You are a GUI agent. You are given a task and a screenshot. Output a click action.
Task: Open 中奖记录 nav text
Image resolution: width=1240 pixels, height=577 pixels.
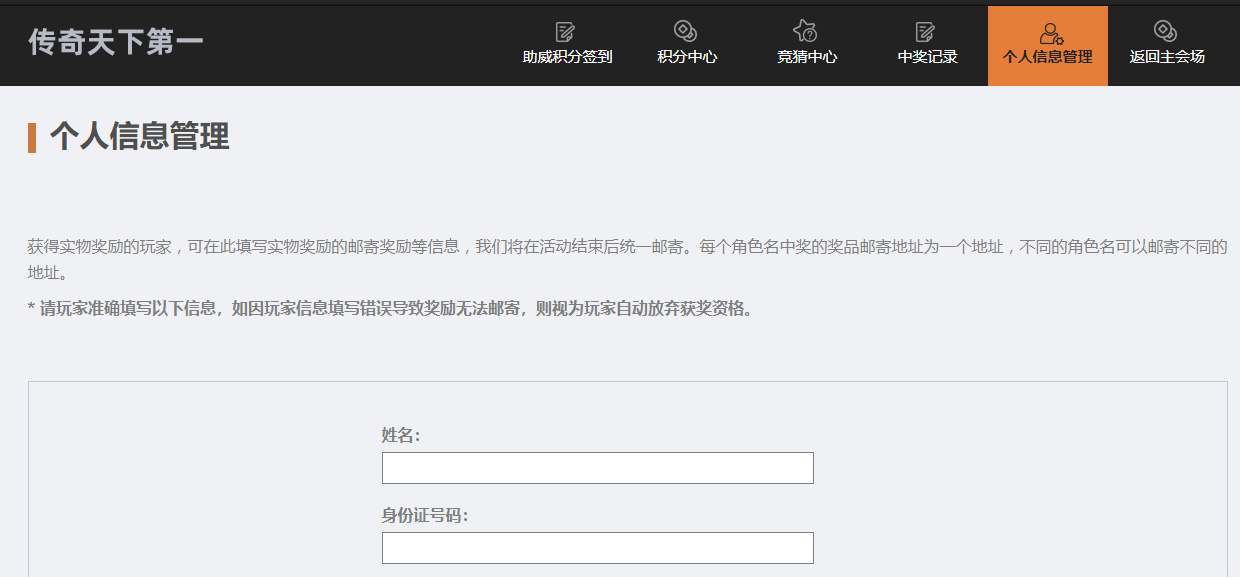pos(927,57)
